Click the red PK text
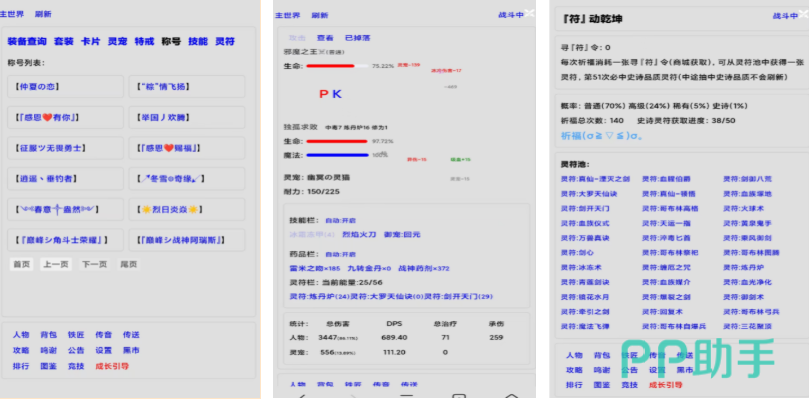 tap(329, 94)
